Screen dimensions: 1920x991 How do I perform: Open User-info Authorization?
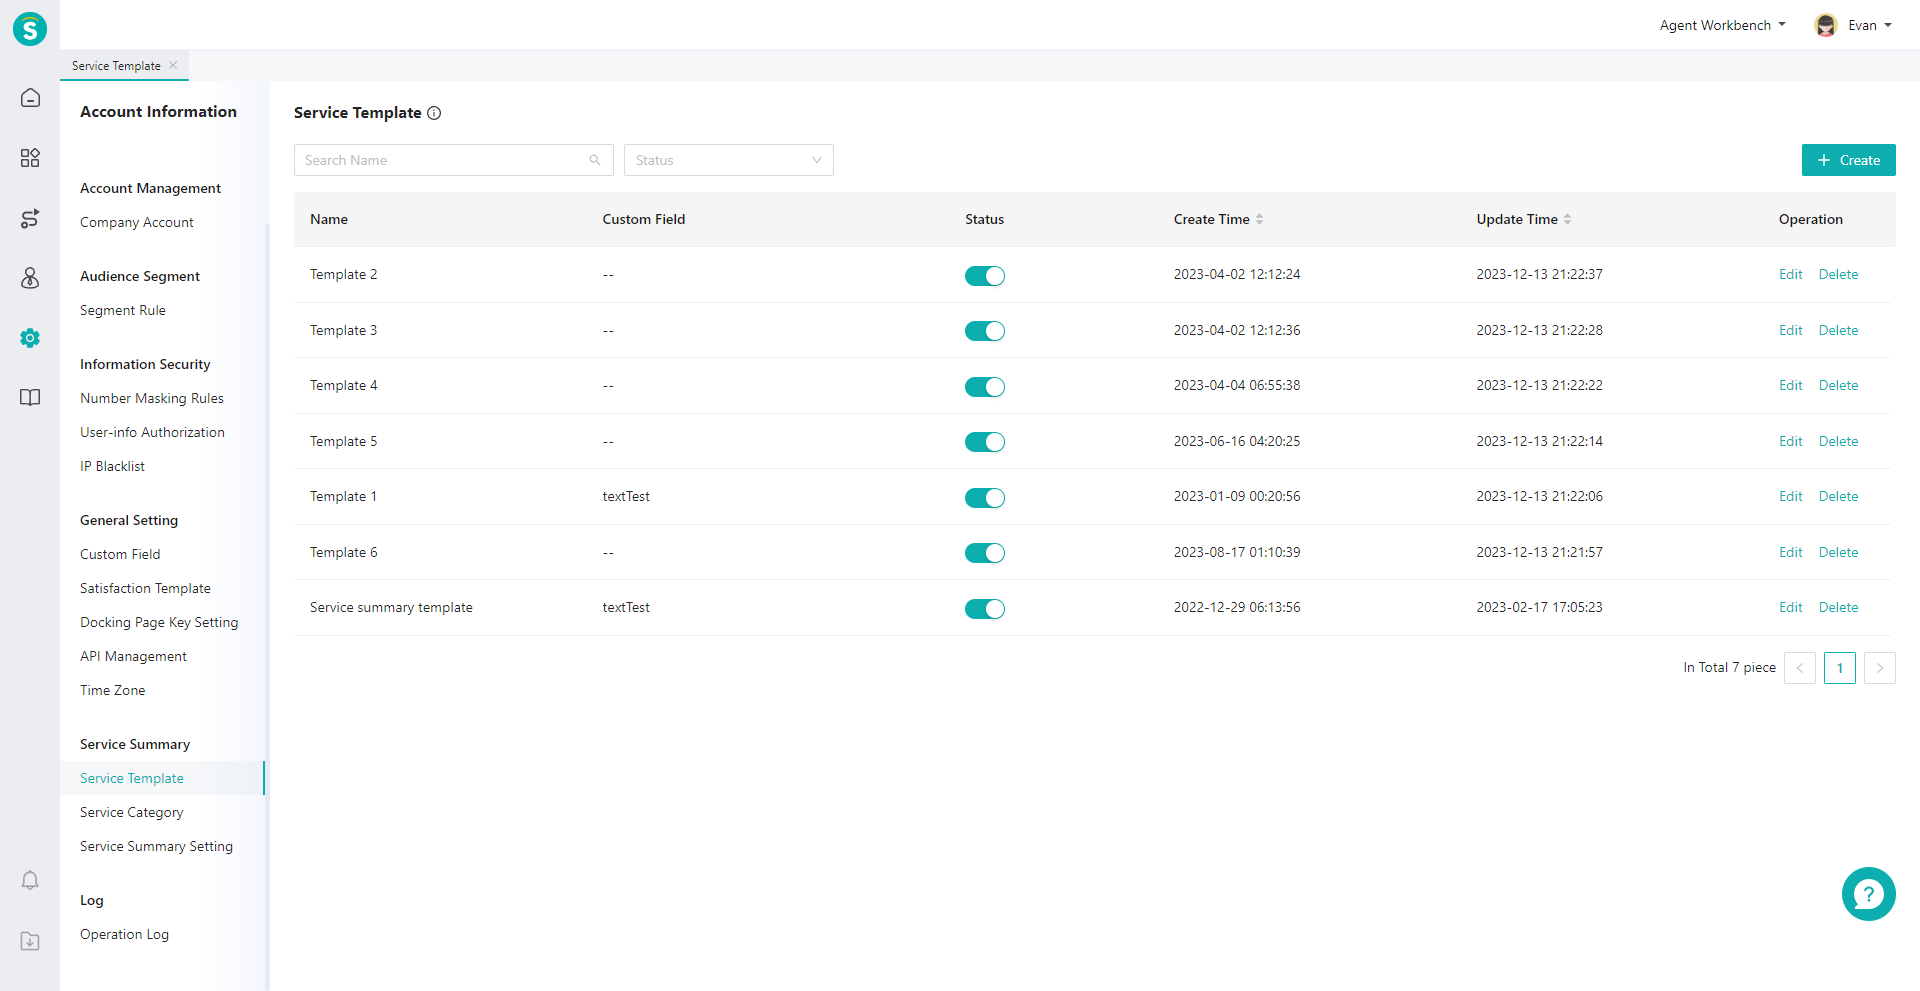tap(152, 432)
